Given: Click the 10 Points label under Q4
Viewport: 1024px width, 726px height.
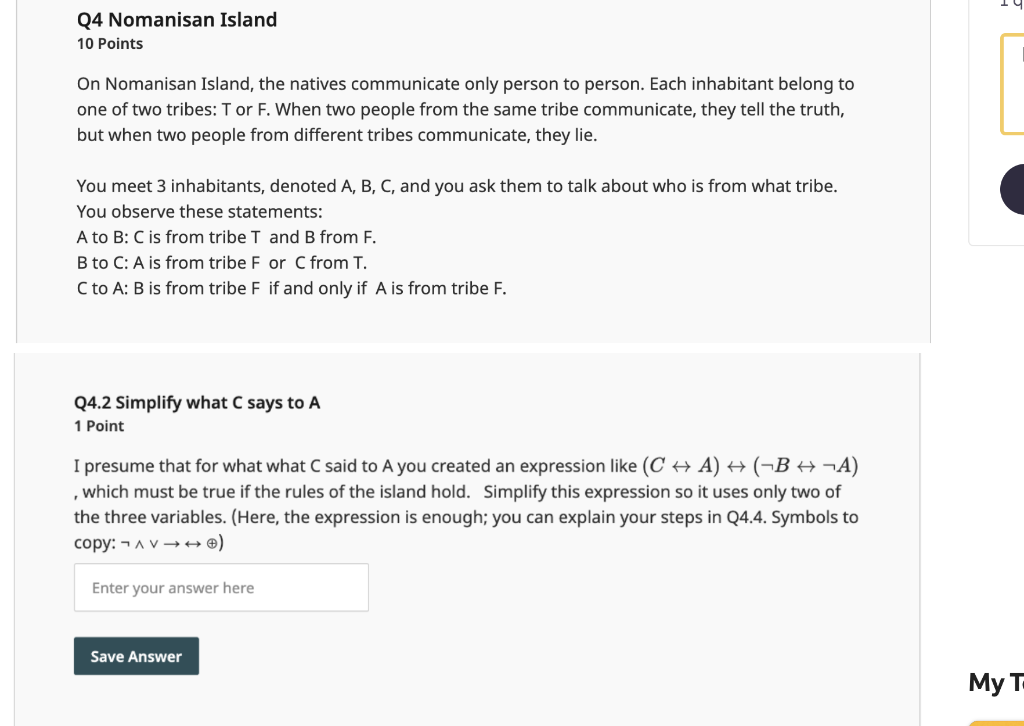Looking at the screenshot, I should coord(109,43).
